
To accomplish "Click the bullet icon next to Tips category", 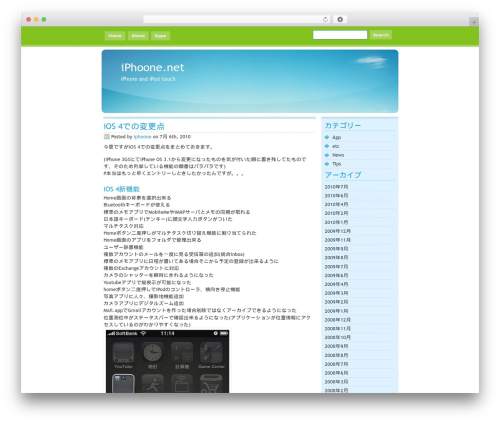I will pos(327,164).
